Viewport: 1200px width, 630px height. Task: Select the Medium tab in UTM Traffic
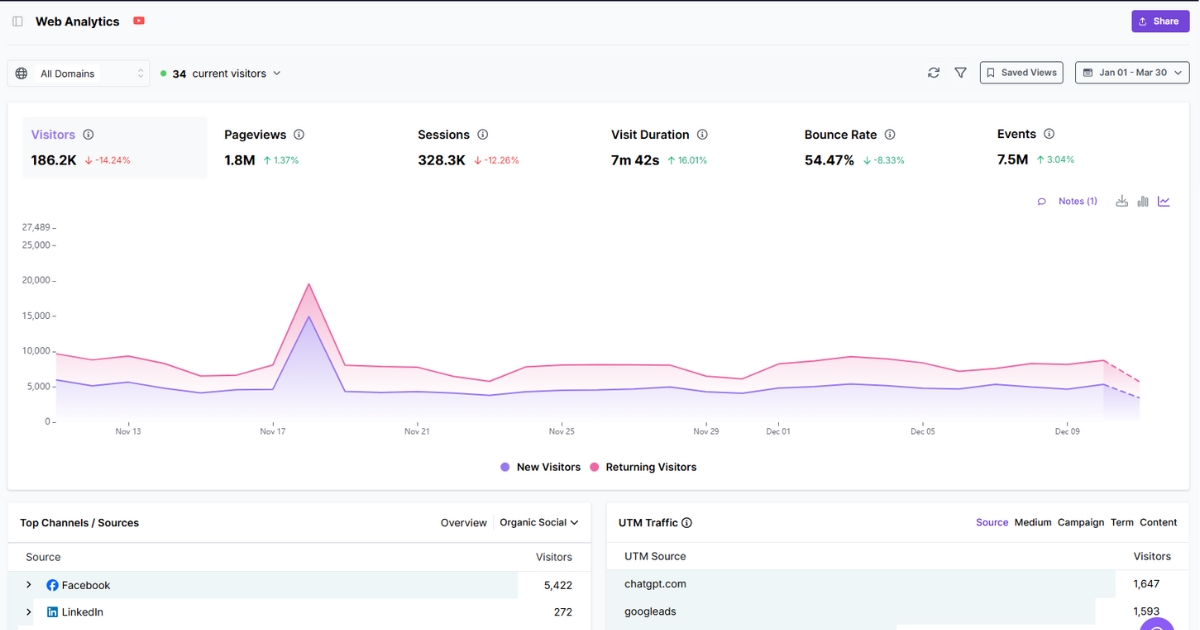1033,521
